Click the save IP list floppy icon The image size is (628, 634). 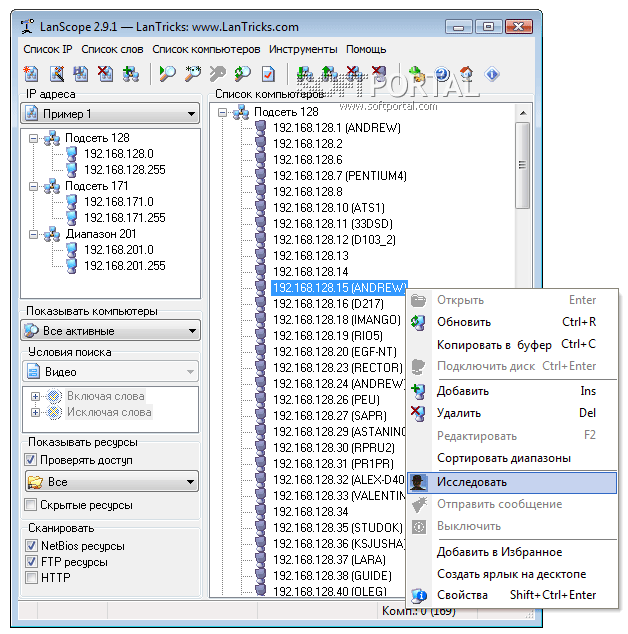tap(81, 74)
